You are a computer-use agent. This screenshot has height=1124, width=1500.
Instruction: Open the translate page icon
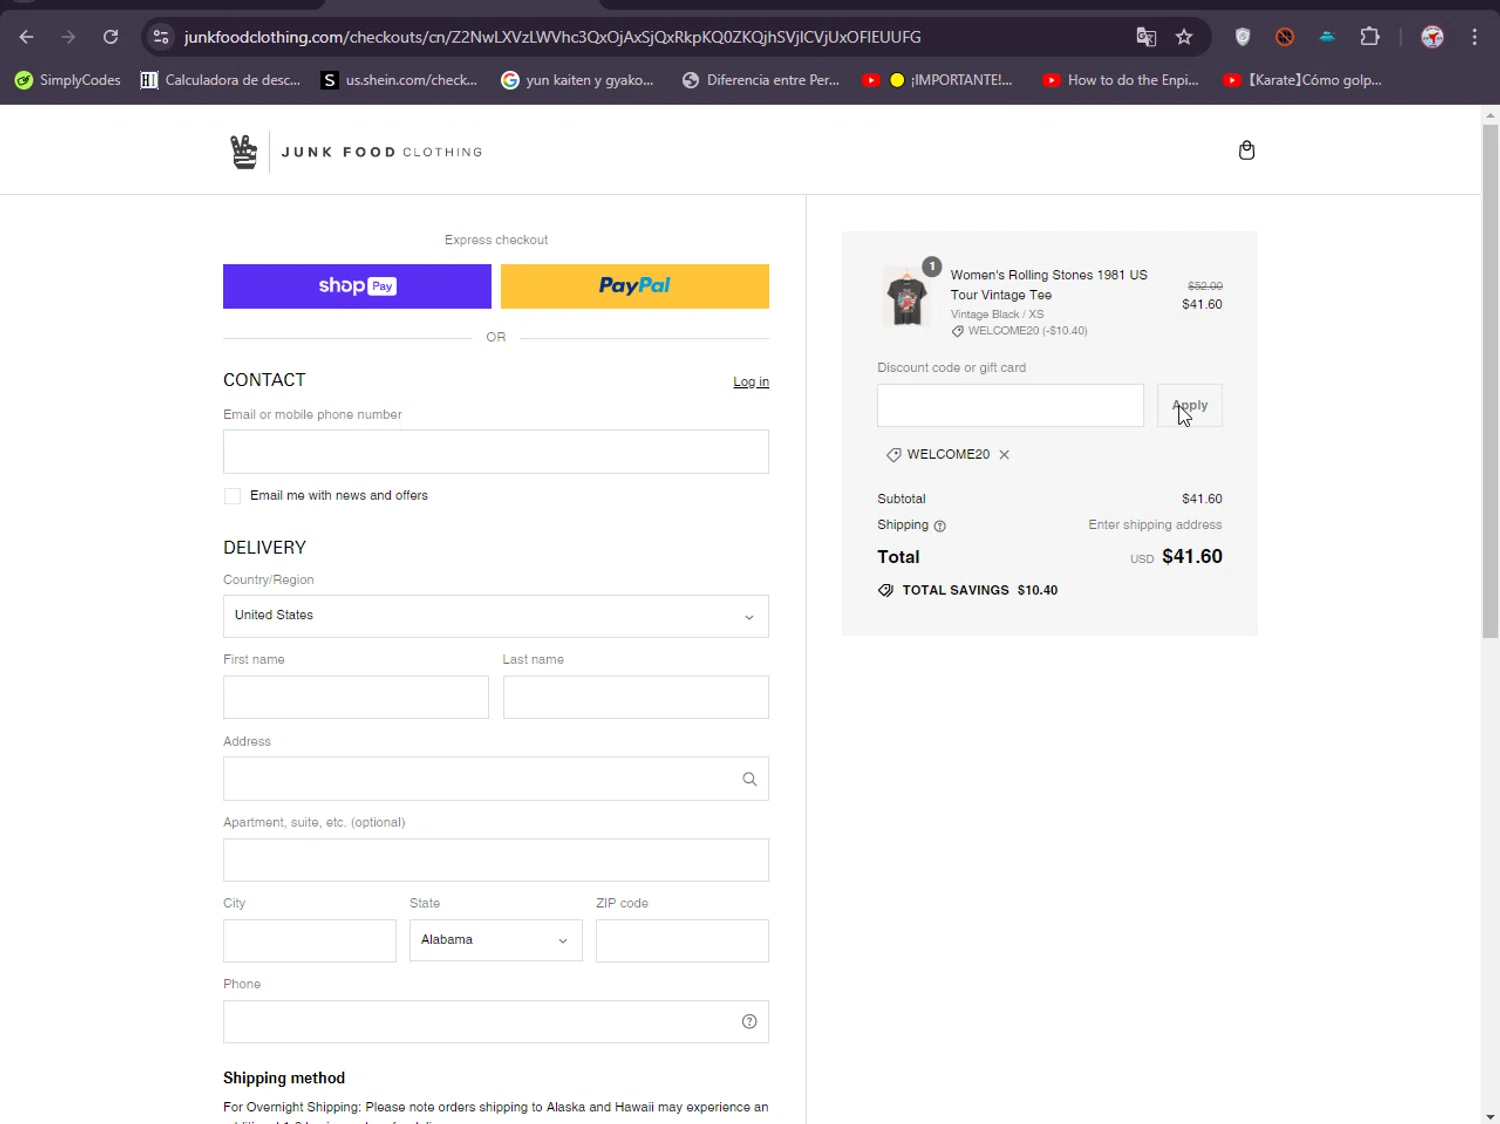[1146, 37]
